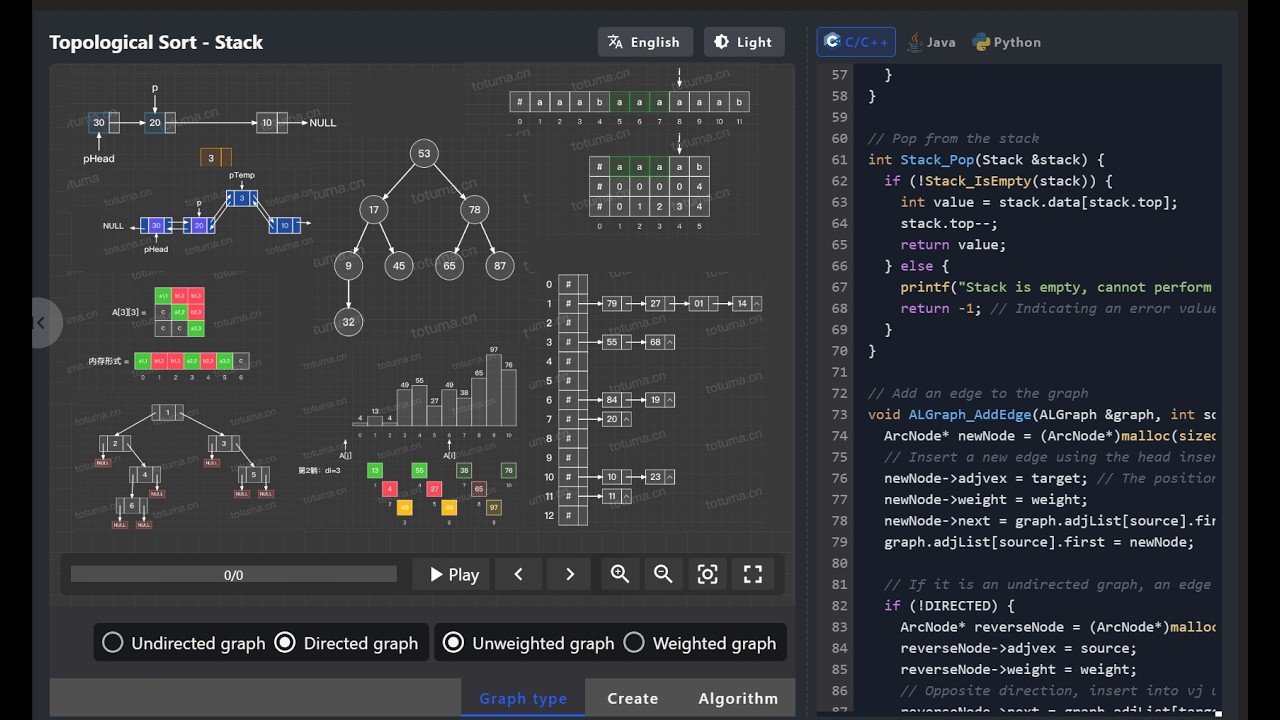The width and height of the screenshot is (1280, 720).
Task: Select the Unweighted graph option
Action: [528, 643]
